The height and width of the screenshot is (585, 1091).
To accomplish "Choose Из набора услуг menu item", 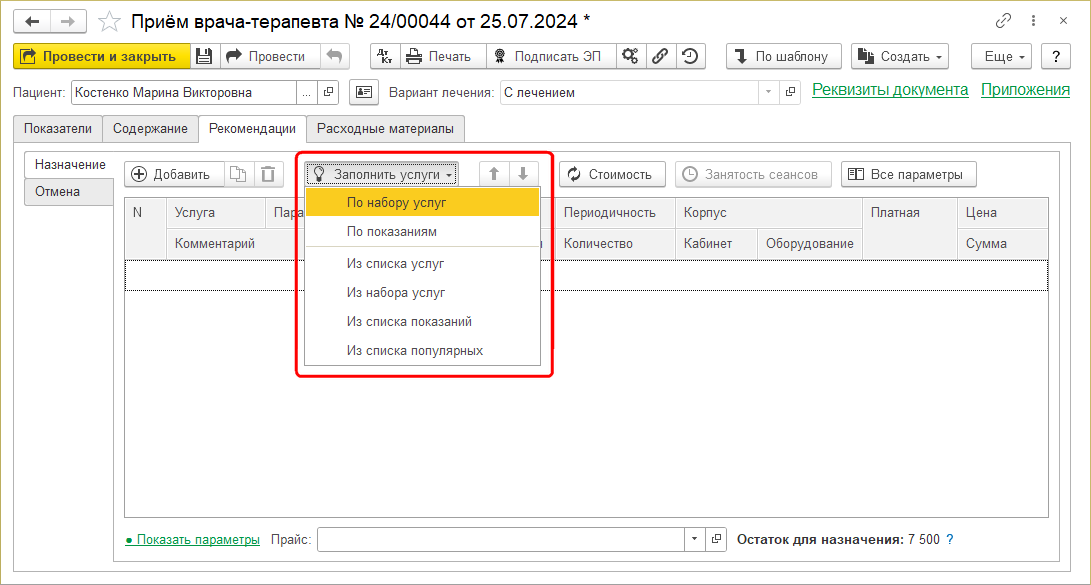I will tap(422, 293).
